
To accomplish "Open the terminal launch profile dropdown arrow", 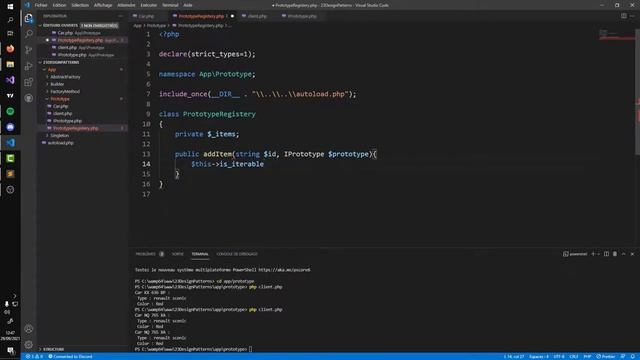I will [598, 254].
